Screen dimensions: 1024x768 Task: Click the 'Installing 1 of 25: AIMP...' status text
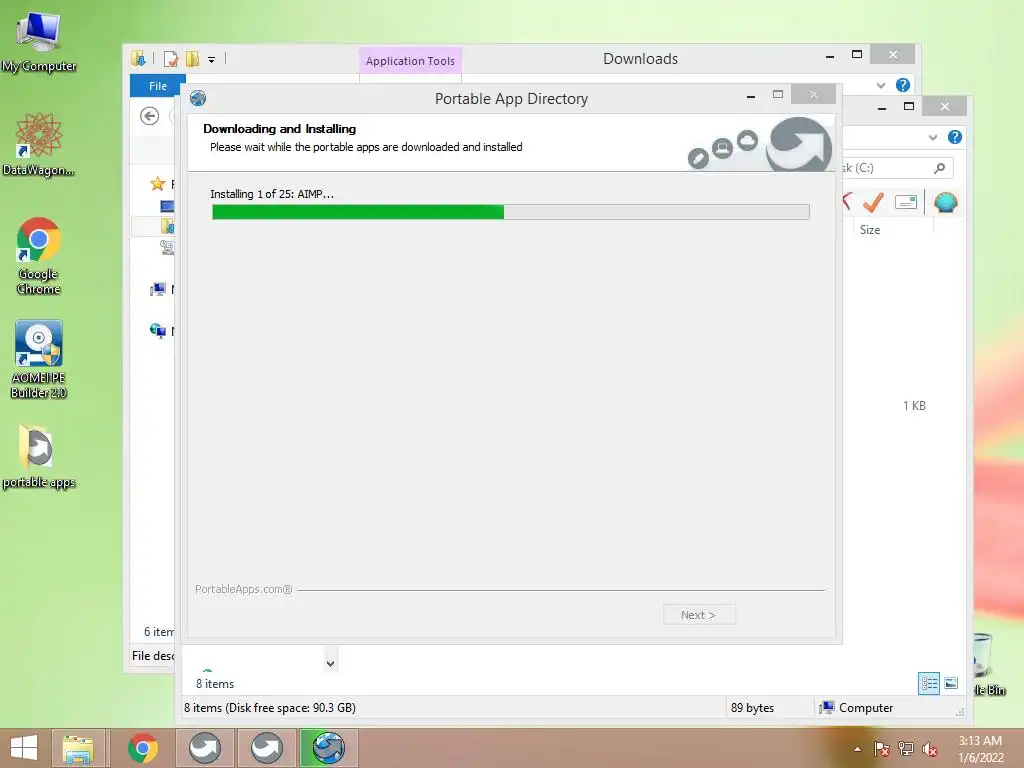pos(272,194)
